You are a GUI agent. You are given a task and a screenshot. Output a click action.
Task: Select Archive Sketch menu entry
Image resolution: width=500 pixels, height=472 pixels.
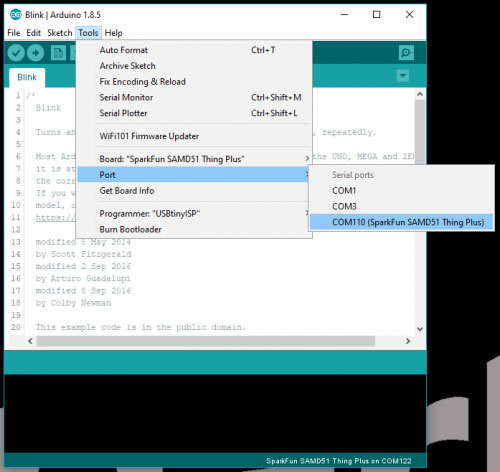point(194,66)
